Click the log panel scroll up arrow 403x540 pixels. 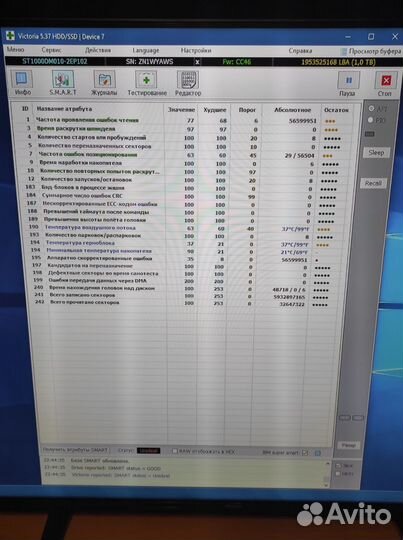coord(328,464)
